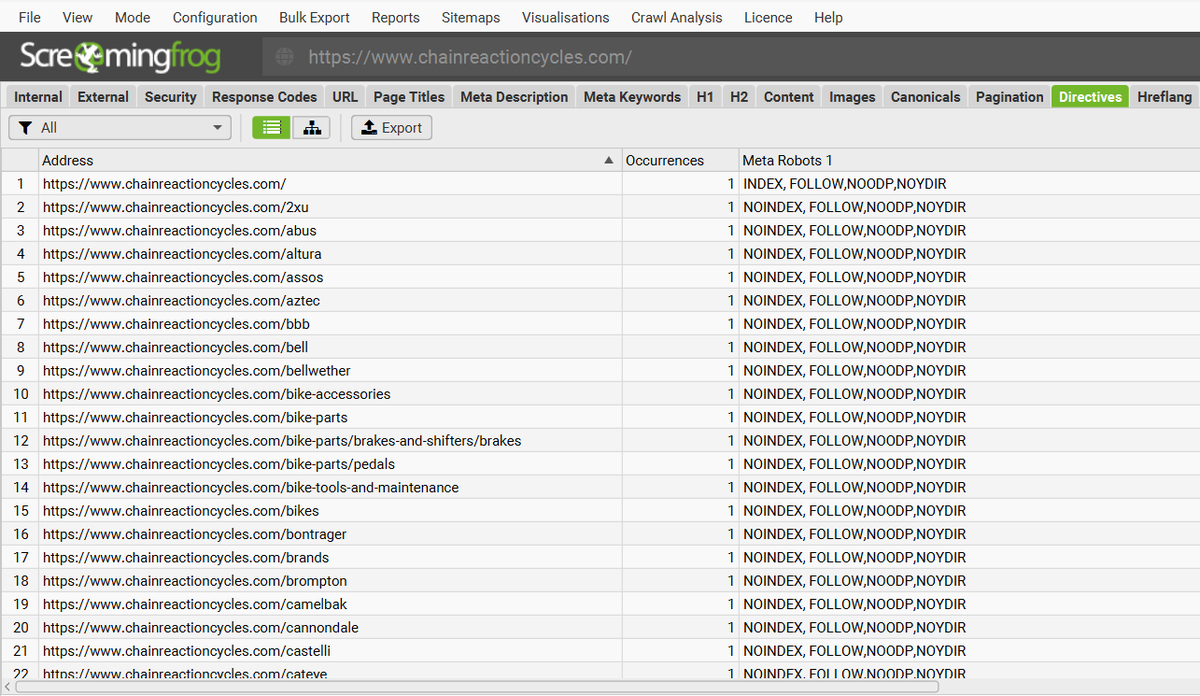The width and height of the screenshot is (1200, 696).
Task: Switch to the Pagination tab
Action: click(1009, 97)
